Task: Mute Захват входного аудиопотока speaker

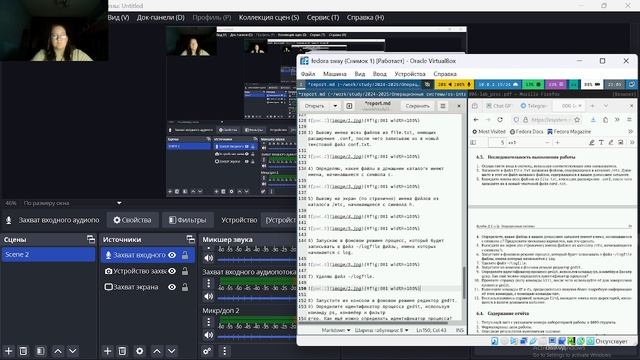Action: tap(209, 296)
